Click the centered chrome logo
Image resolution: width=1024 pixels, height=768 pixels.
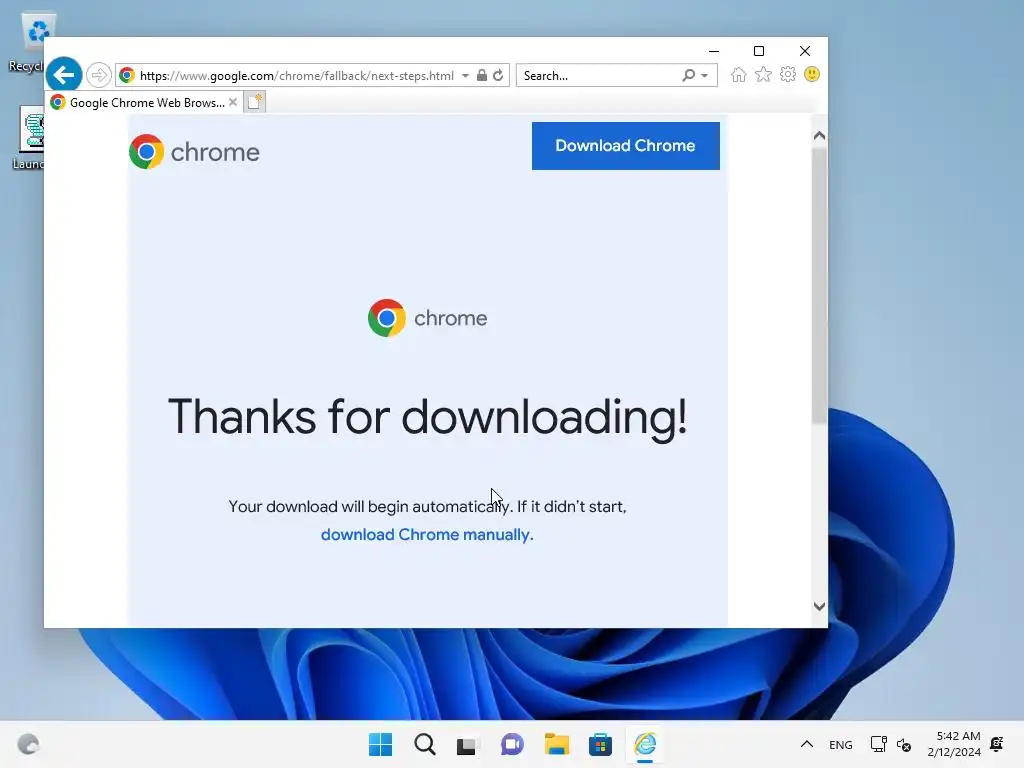click(427, 318)
